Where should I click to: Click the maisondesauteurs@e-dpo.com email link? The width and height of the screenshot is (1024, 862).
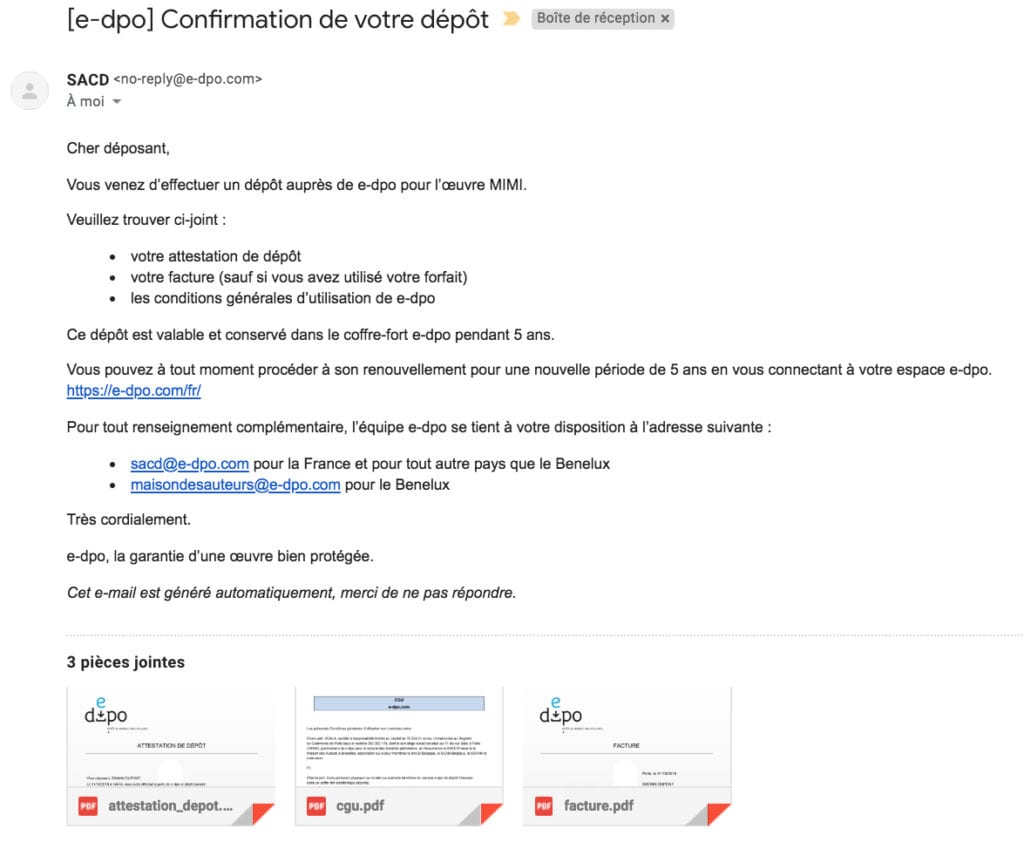pos(235,485)
